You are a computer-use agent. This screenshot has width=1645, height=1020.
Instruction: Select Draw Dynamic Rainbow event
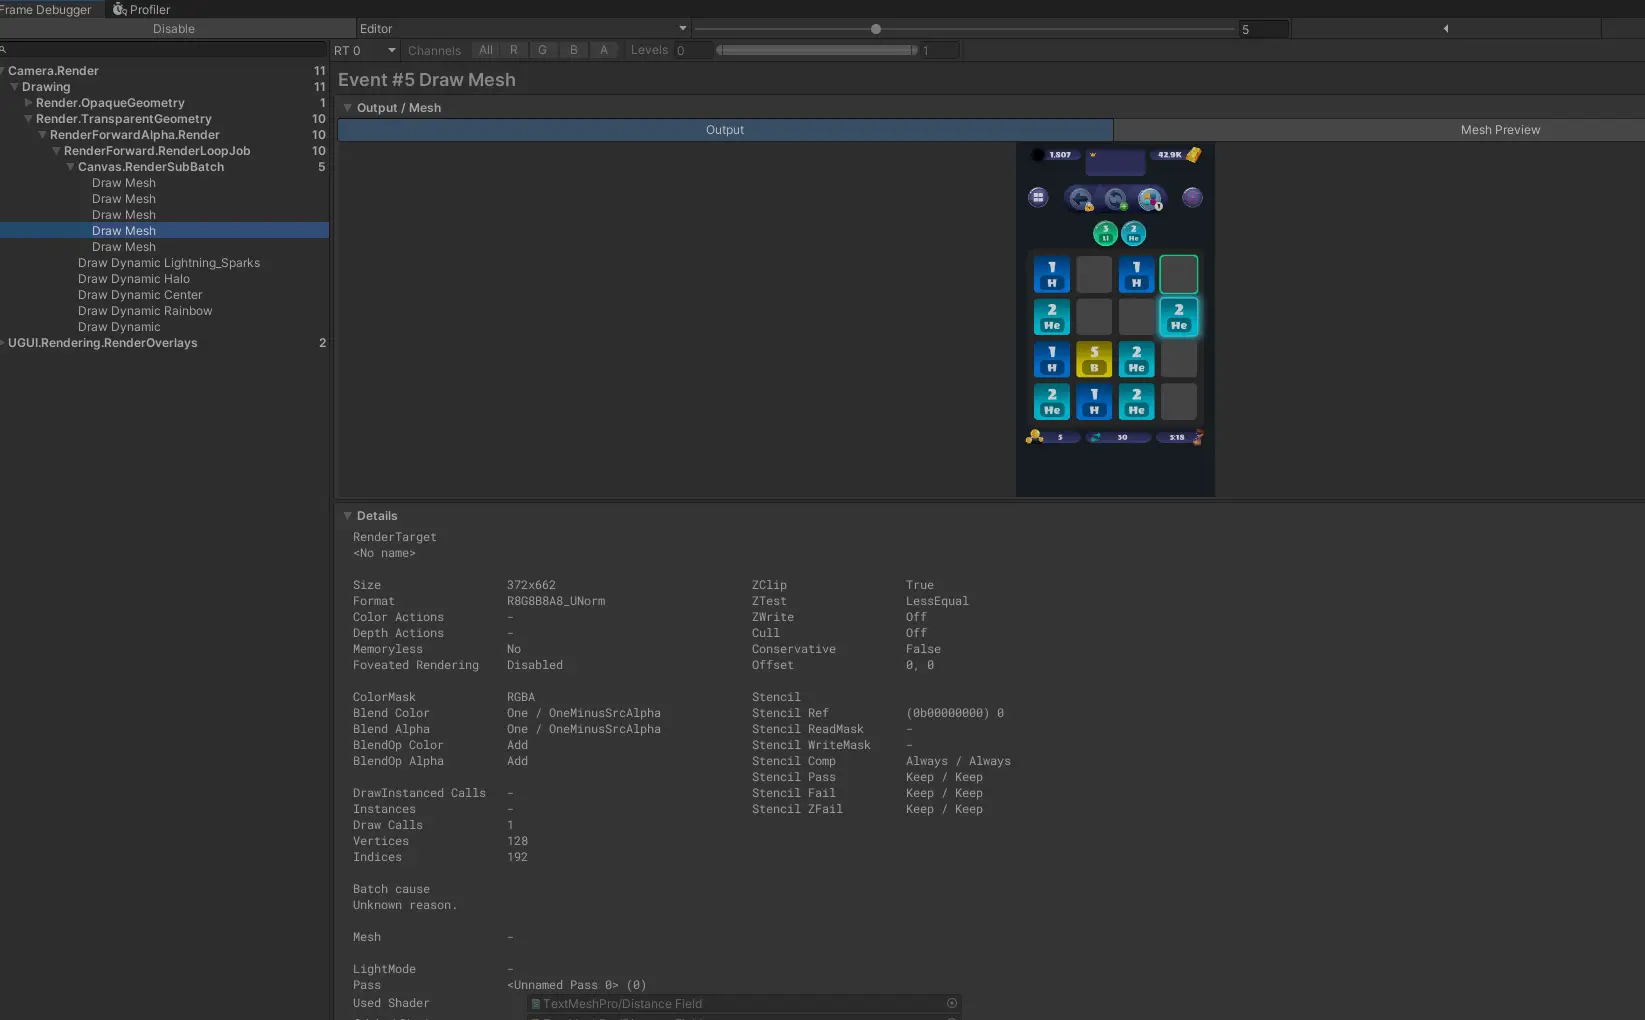tap(145, 311)
